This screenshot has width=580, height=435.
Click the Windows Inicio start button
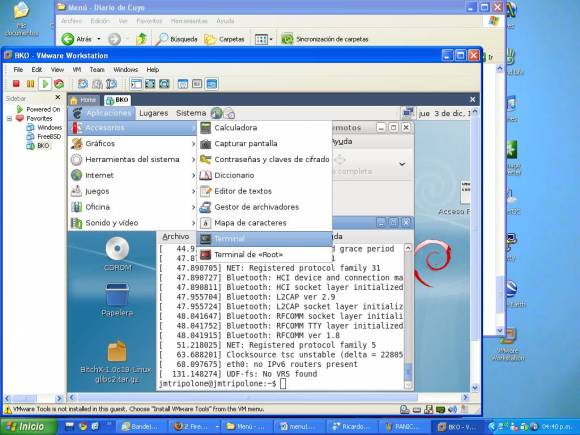29,426
